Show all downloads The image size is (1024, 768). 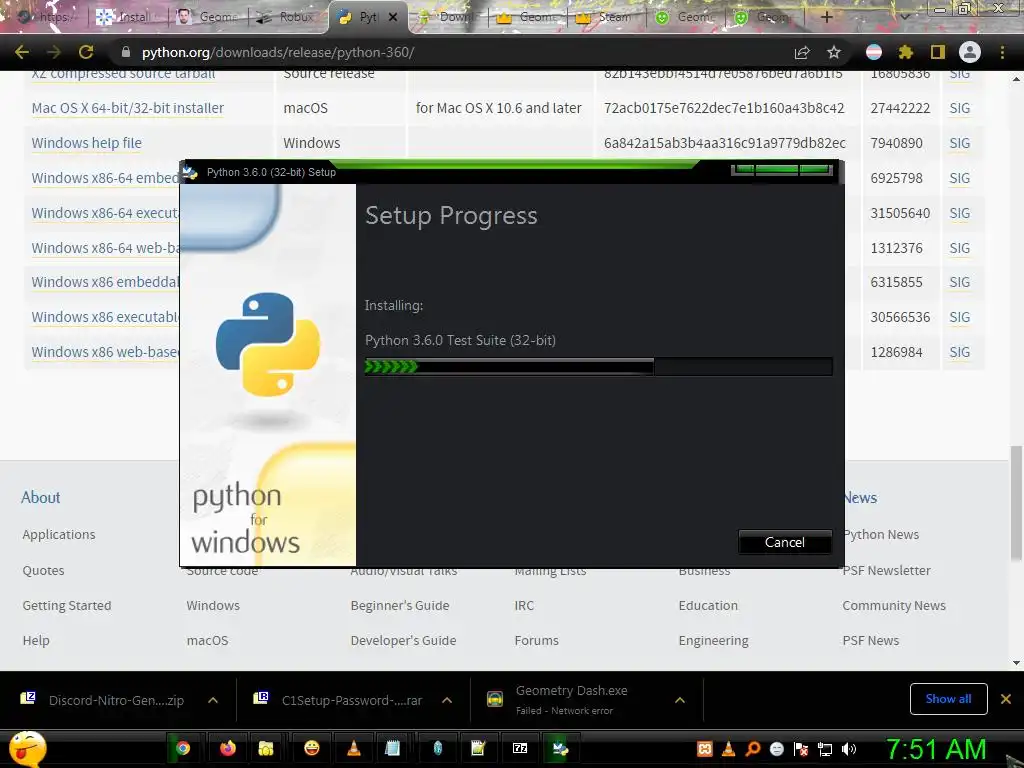tap(948, 699)
